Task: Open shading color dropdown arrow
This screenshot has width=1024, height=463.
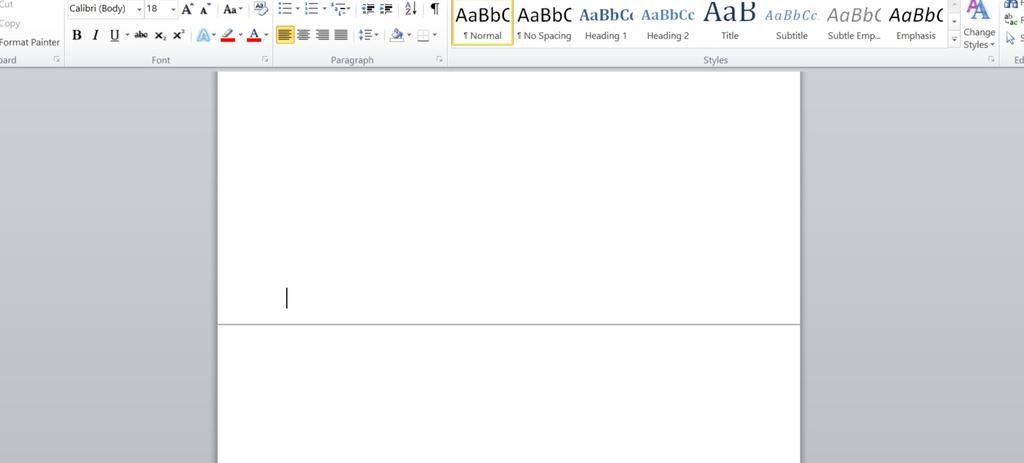Action: point(409,35)
